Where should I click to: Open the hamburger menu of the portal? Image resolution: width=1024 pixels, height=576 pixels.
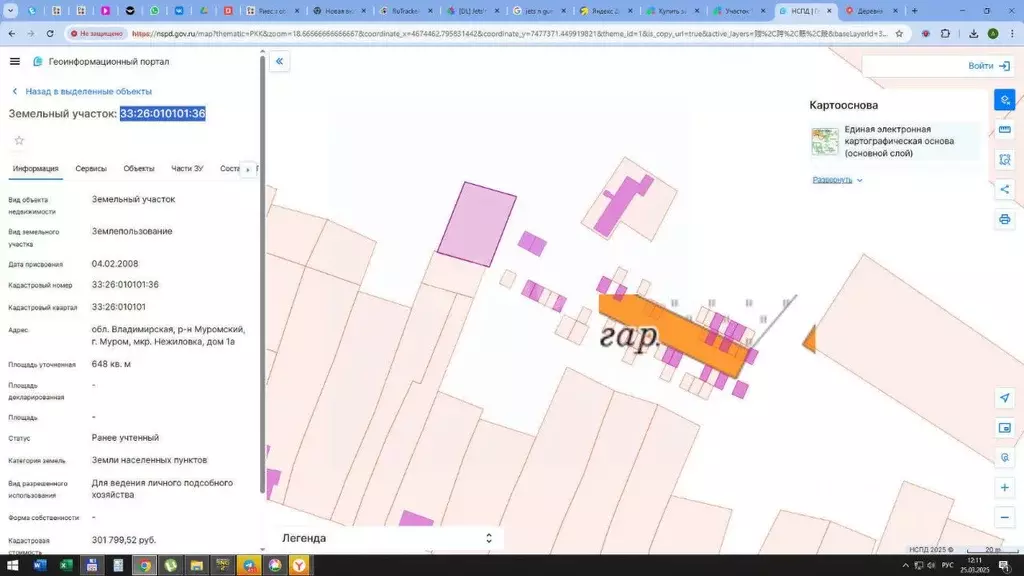point(14,61)
